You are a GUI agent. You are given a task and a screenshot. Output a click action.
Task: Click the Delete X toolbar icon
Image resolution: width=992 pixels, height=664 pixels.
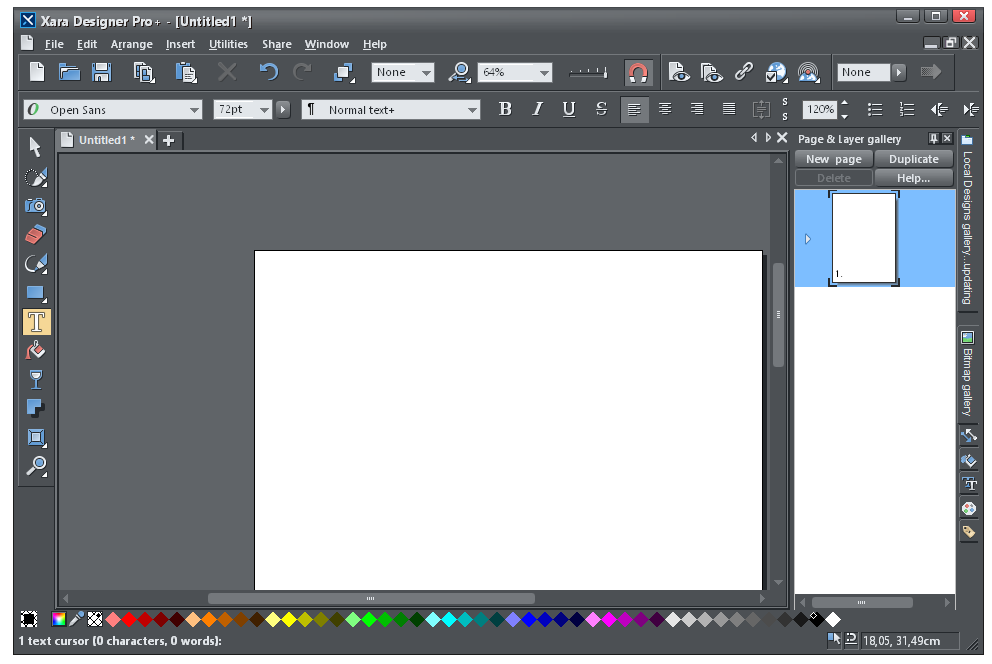[226, 72]
